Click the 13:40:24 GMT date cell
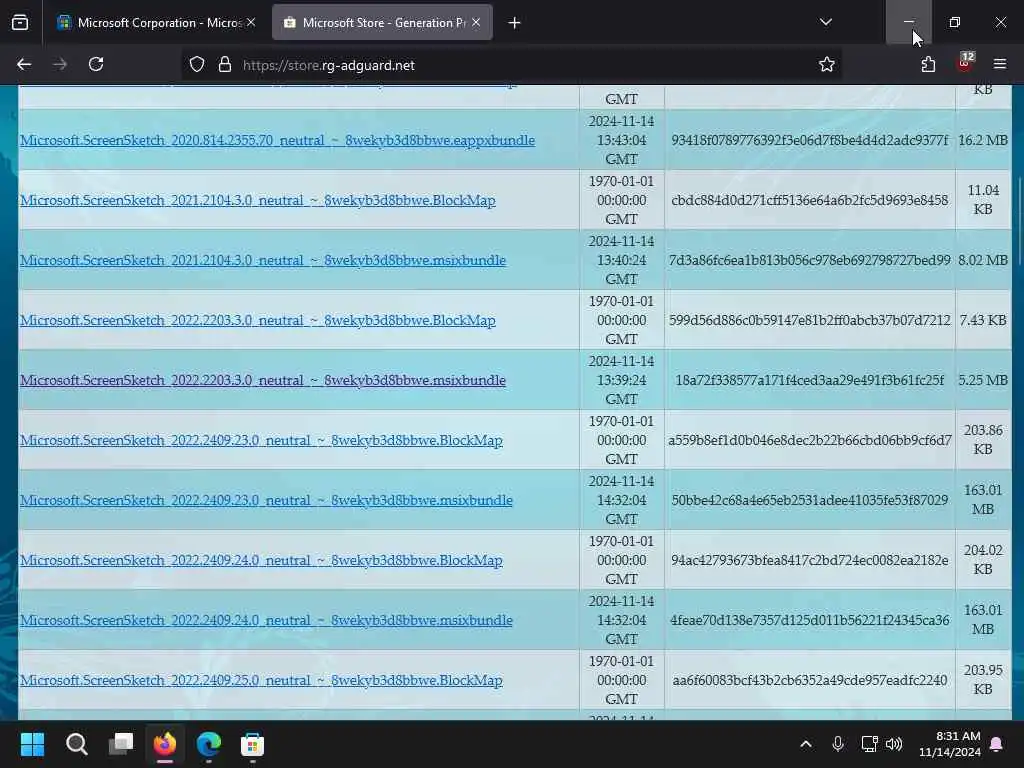The width and height of the screenshot is (1024, 768). click(x=621, y=261)
